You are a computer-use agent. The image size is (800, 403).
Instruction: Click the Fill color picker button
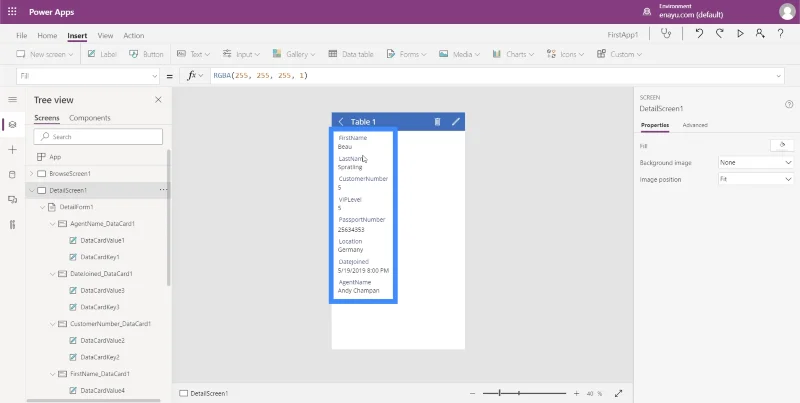[x=782, y=145]
